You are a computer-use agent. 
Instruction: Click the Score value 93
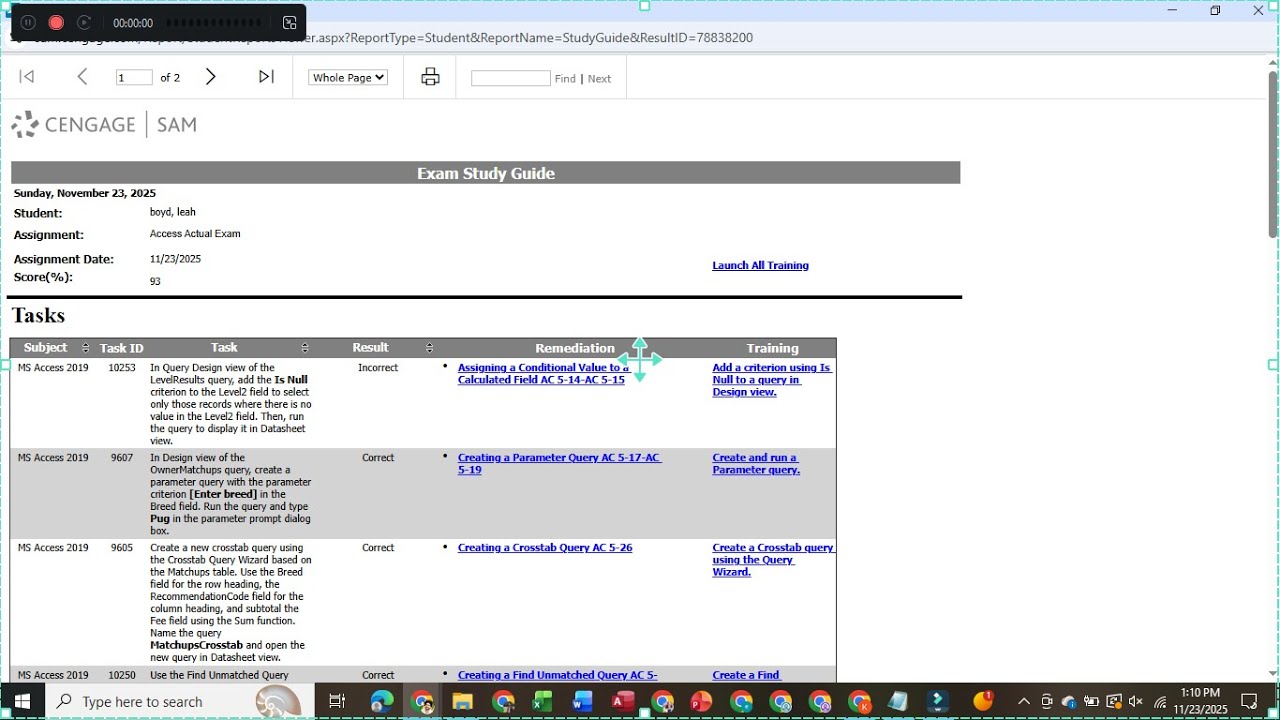click(155, 281)
